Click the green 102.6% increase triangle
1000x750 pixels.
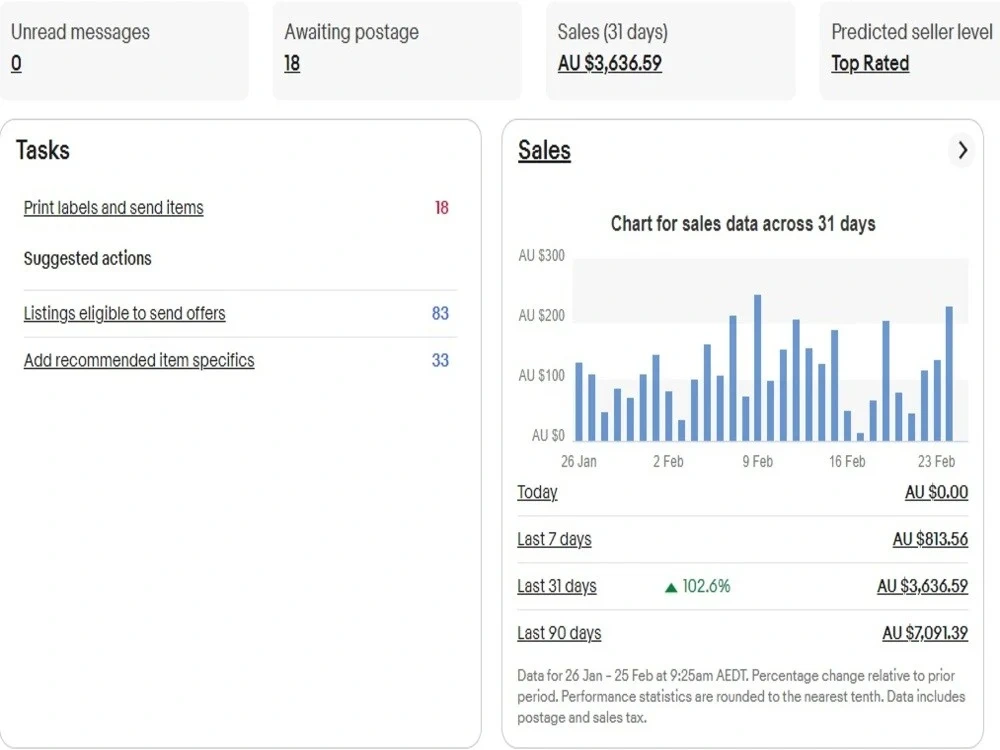[670, 587]
